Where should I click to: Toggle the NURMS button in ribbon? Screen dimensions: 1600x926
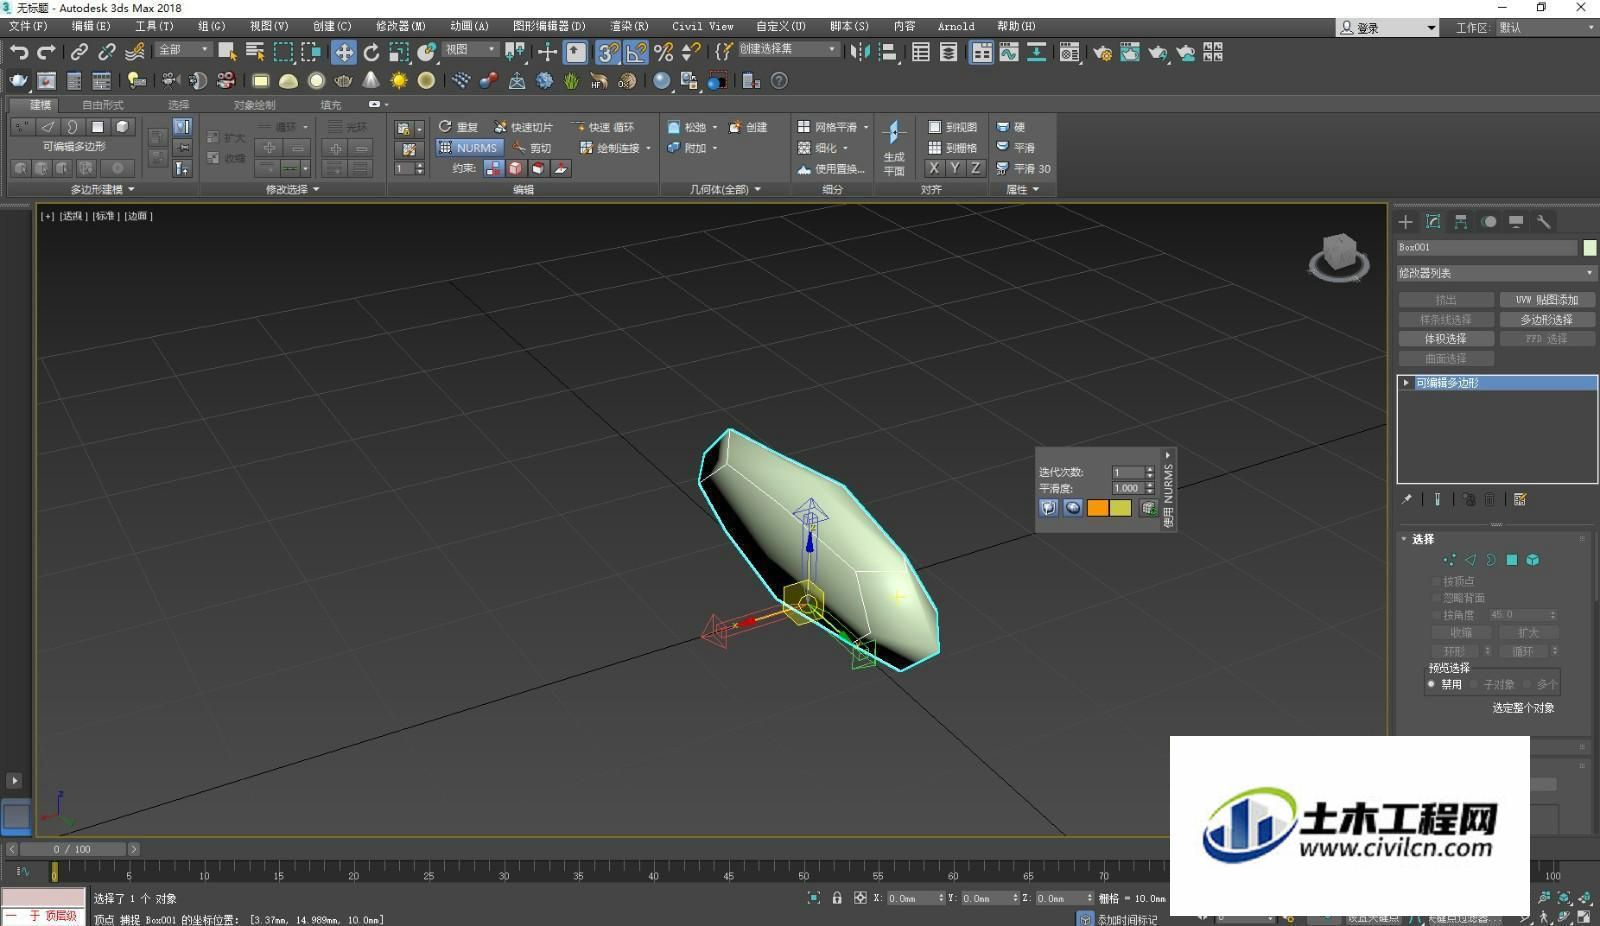(468, 147)
